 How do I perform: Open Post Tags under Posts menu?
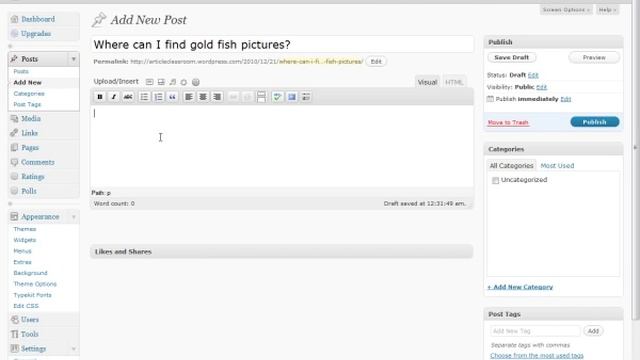[27, 104]
